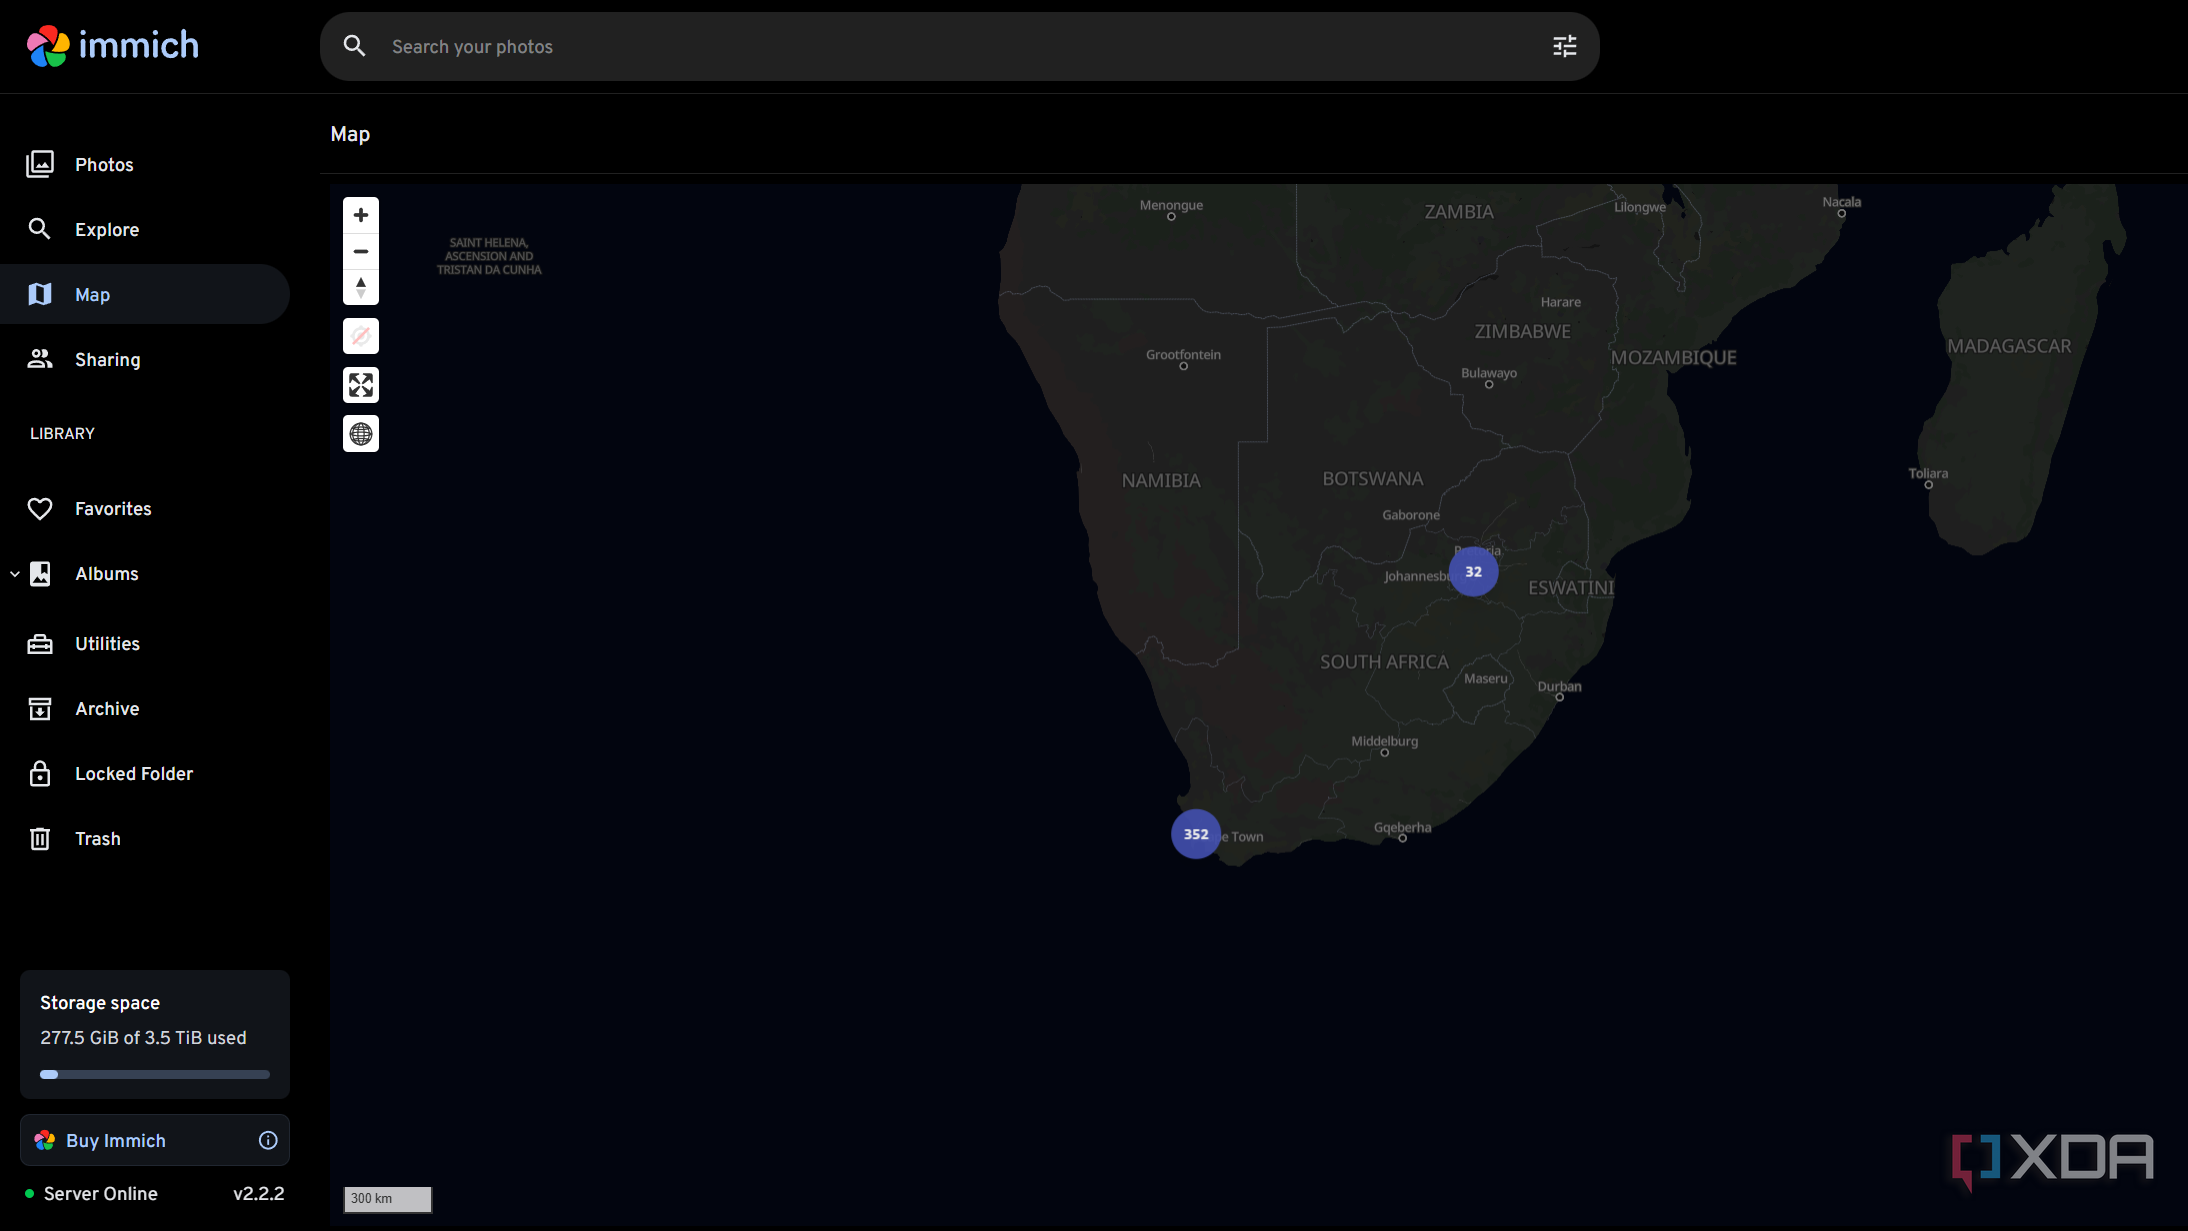Viewport: 2188px width, 1231px height.
Task: Click the globe projection icon
Action: pyautogui.click(x=361, y=434)
